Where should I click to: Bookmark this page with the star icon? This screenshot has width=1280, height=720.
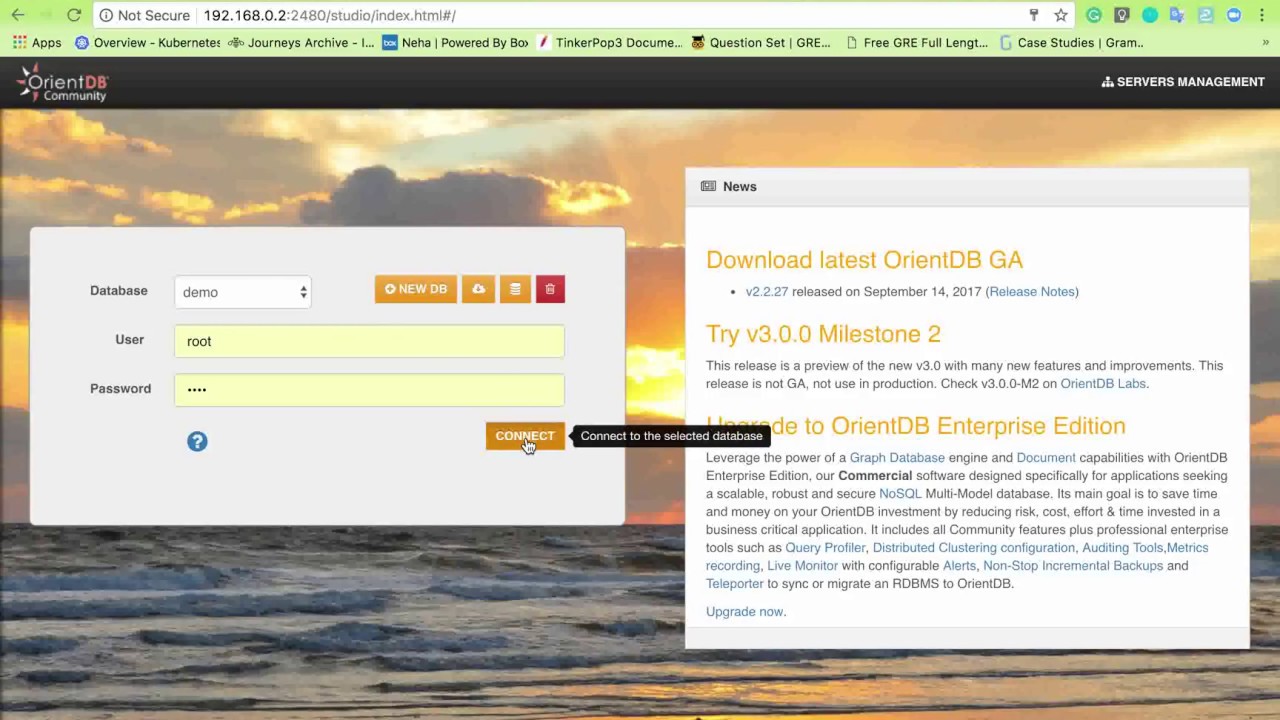click(1061, 15)
